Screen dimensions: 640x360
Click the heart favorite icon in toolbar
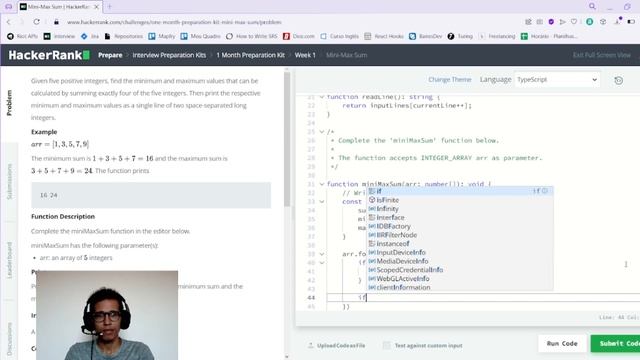click(x=574, y=22)
